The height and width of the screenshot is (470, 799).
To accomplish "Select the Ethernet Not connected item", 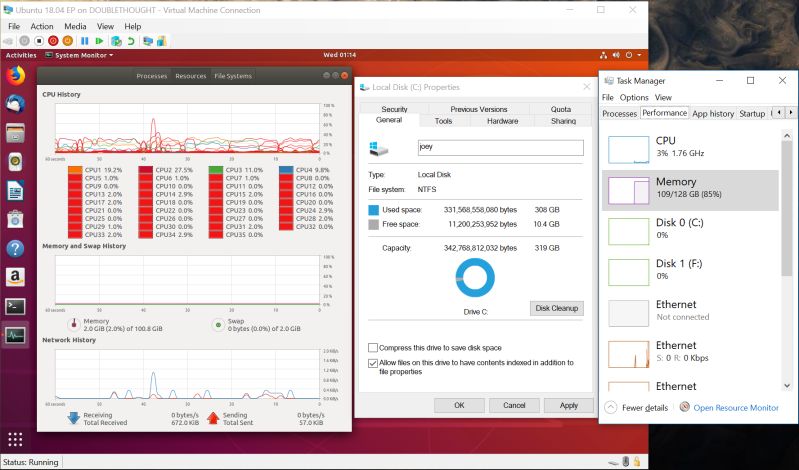I will pyautogui.click(x=690, y=312).
